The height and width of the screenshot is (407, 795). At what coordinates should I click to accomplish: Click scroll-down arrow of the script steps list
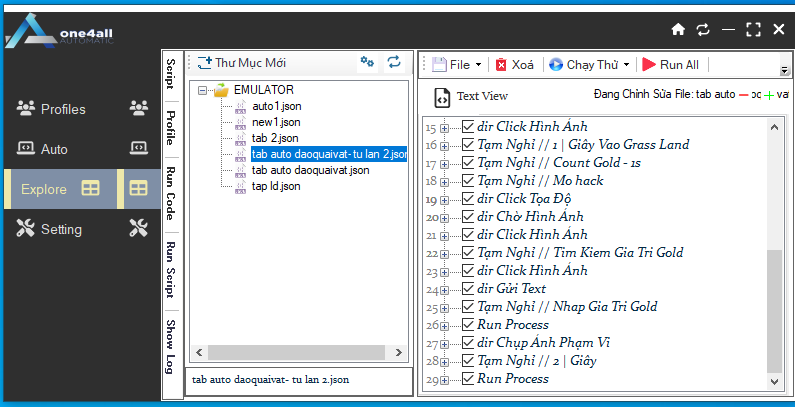point(774,381)
